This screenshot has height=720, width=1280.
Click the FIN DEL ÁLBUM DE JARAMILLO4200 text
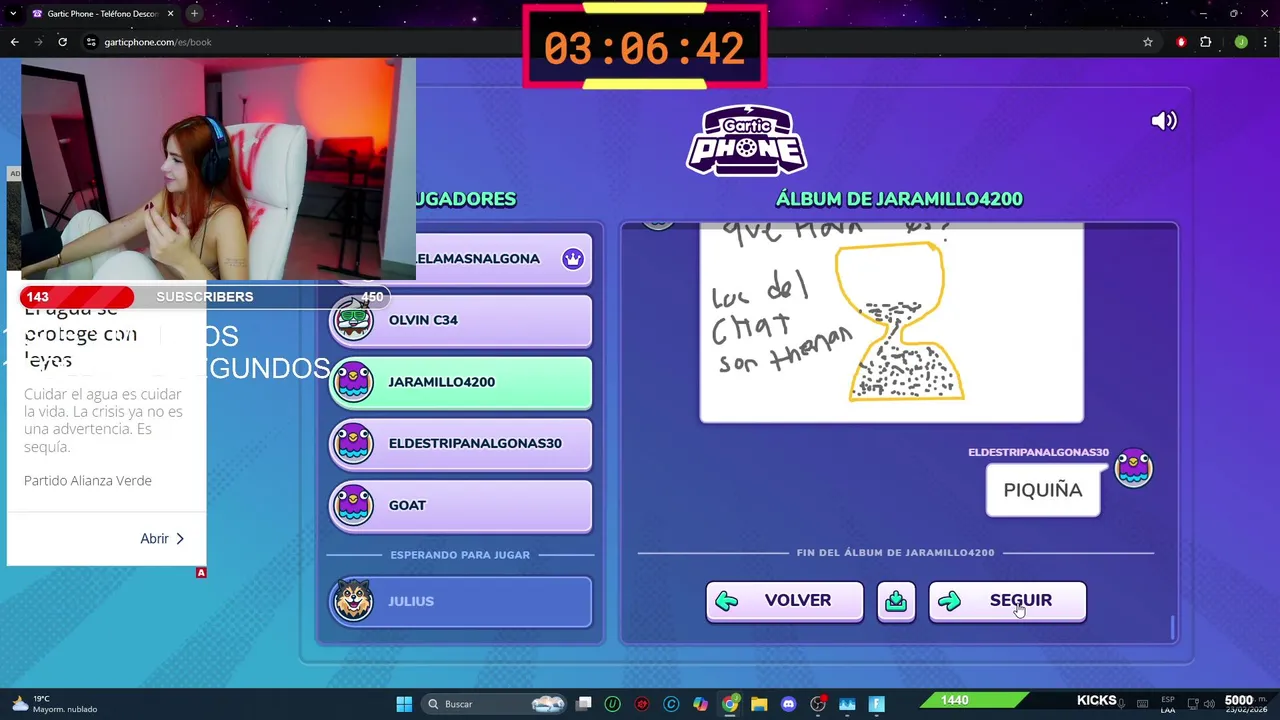(896, 552)
